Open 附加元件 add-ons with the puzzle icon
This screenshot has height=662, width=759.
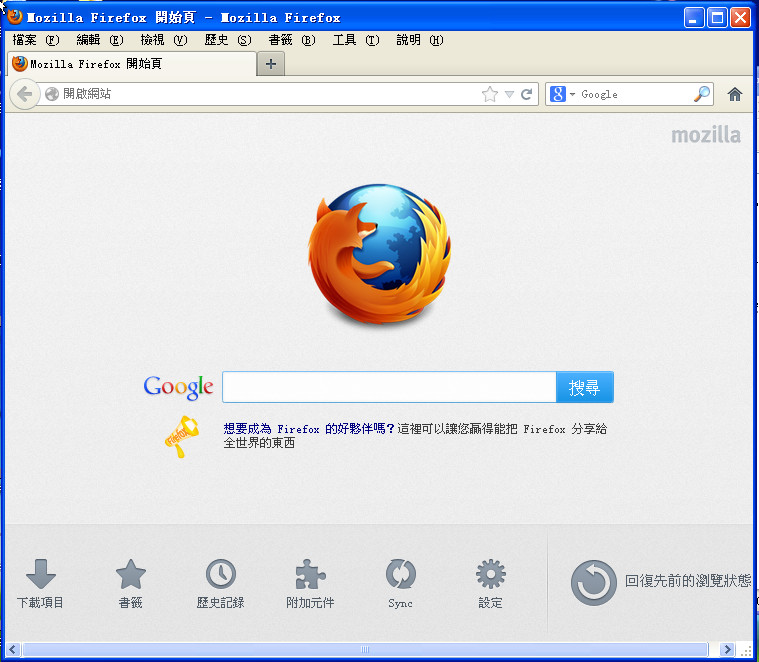(310, 584)
